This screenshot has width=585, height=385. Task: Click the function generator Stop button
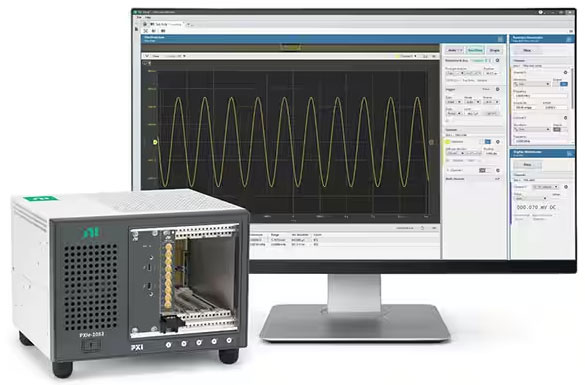click(527, 50)
